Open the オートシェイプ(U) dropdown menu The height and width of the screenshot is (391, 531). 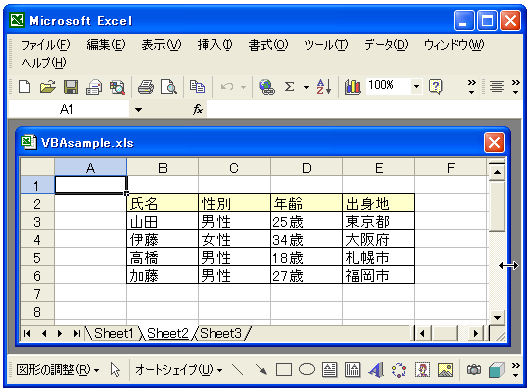tap(178, 370)
